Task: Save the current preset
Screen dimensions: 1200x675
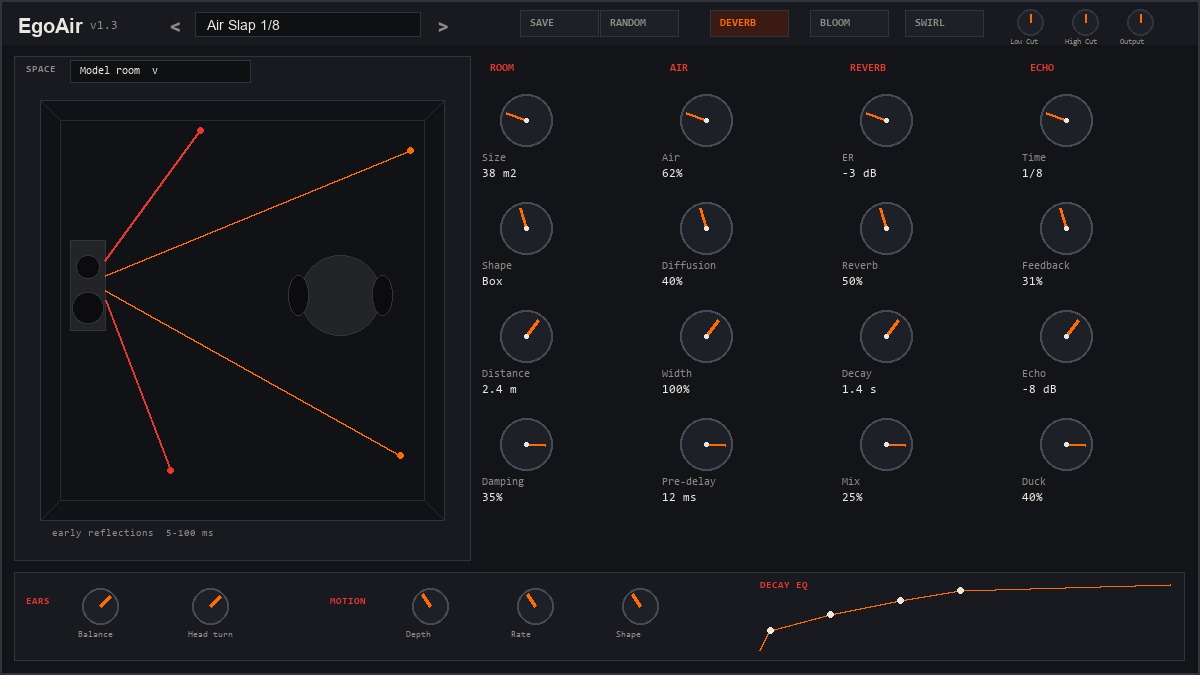Action: pyautogui.click(x=559, y=23)
